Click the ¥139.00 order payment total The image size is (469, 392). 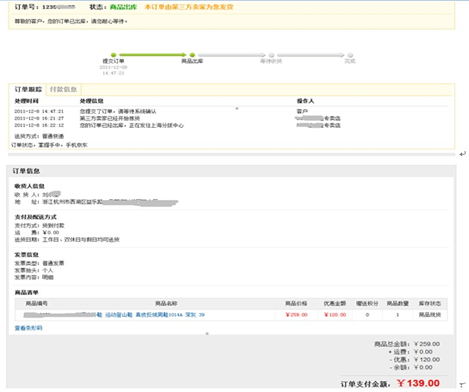(x=418, y=383)
